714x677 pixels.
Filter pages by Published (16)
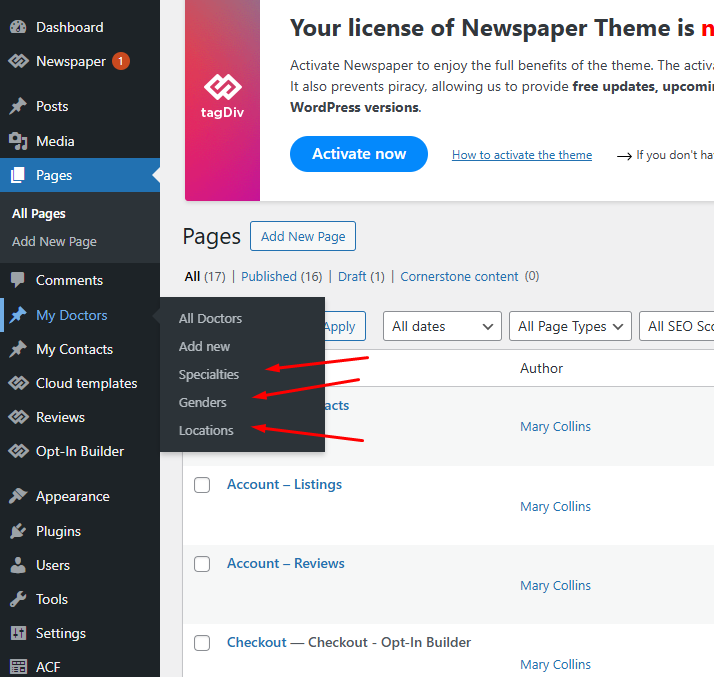click(281, 276)
